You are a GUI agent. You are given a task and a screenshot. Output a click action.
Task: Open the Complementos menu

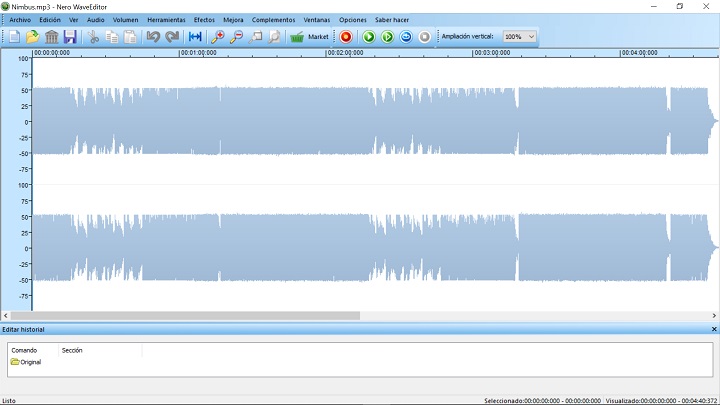[273, 20]
